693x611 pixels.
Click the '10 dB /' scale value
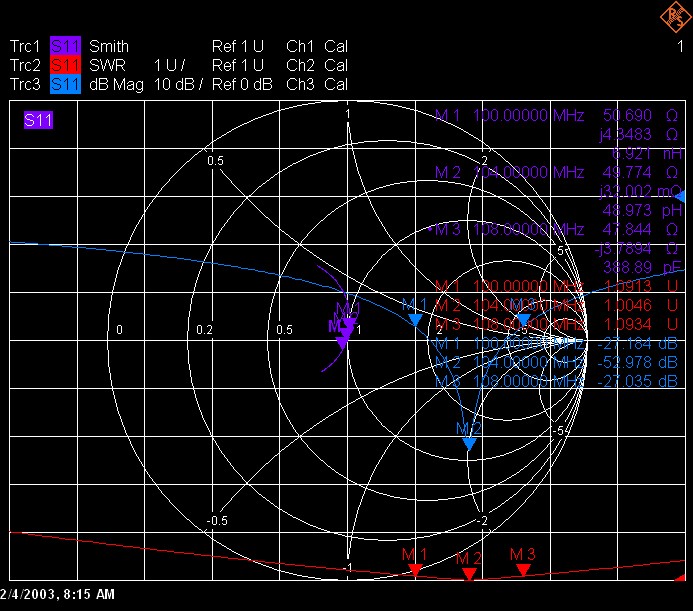click(178, 84)
